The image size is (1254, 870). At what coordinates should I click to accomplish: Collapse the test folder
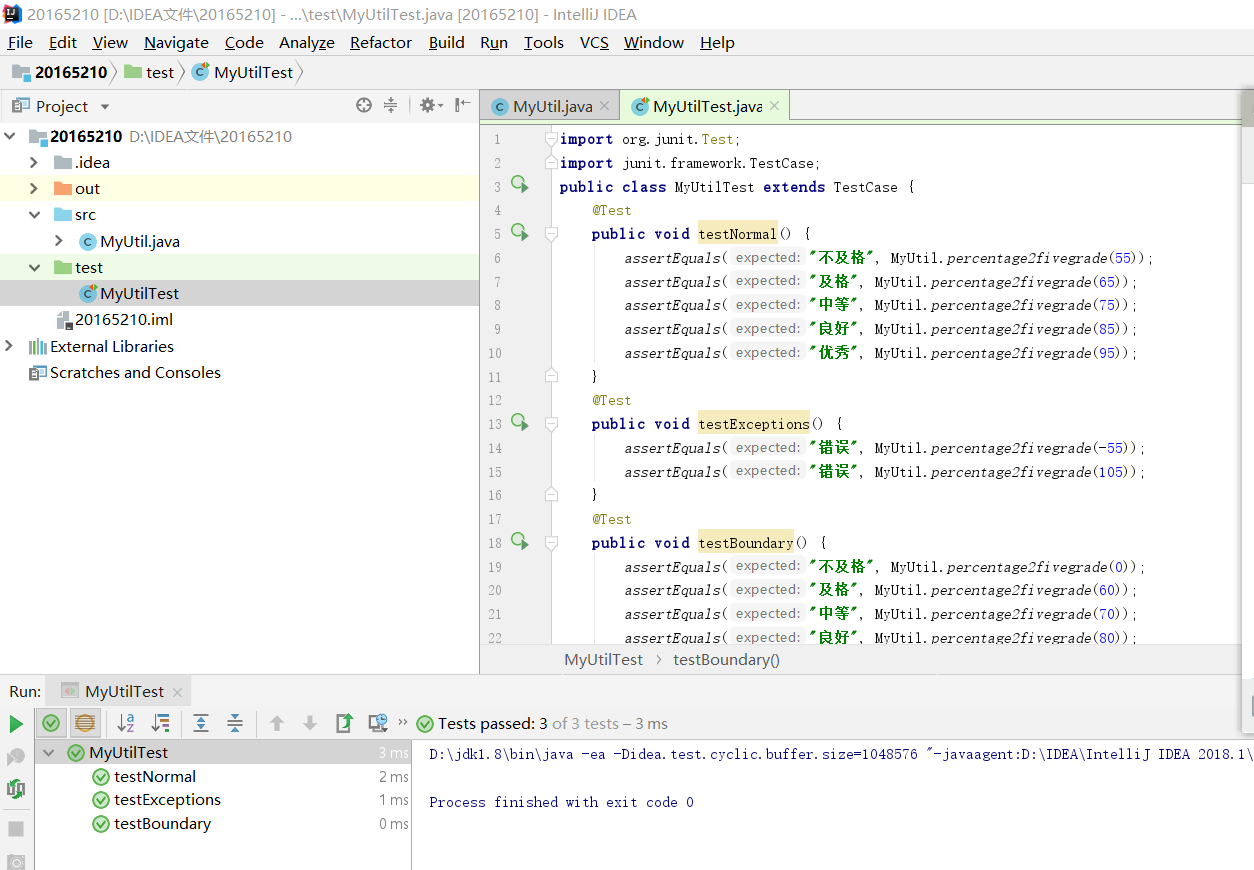34,268
